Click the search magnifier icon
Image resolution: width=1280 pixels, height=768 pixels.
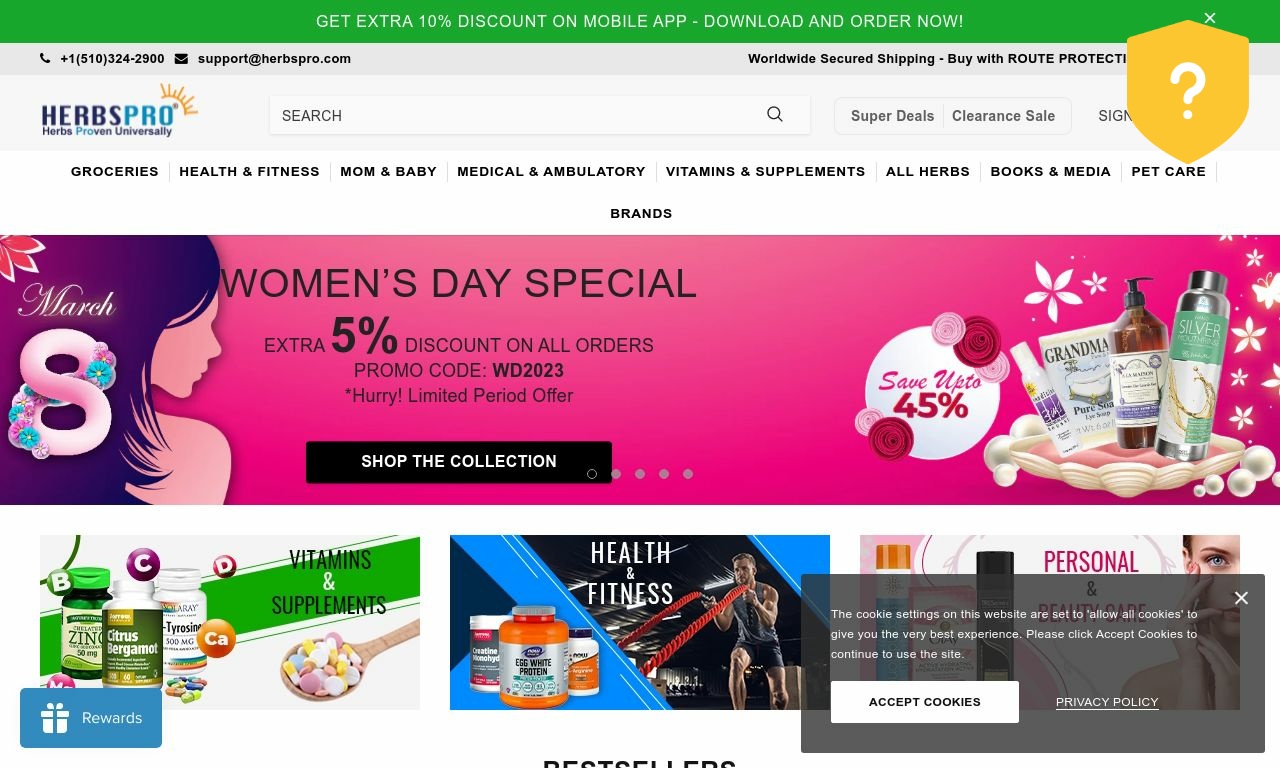(x=775, y=115)
